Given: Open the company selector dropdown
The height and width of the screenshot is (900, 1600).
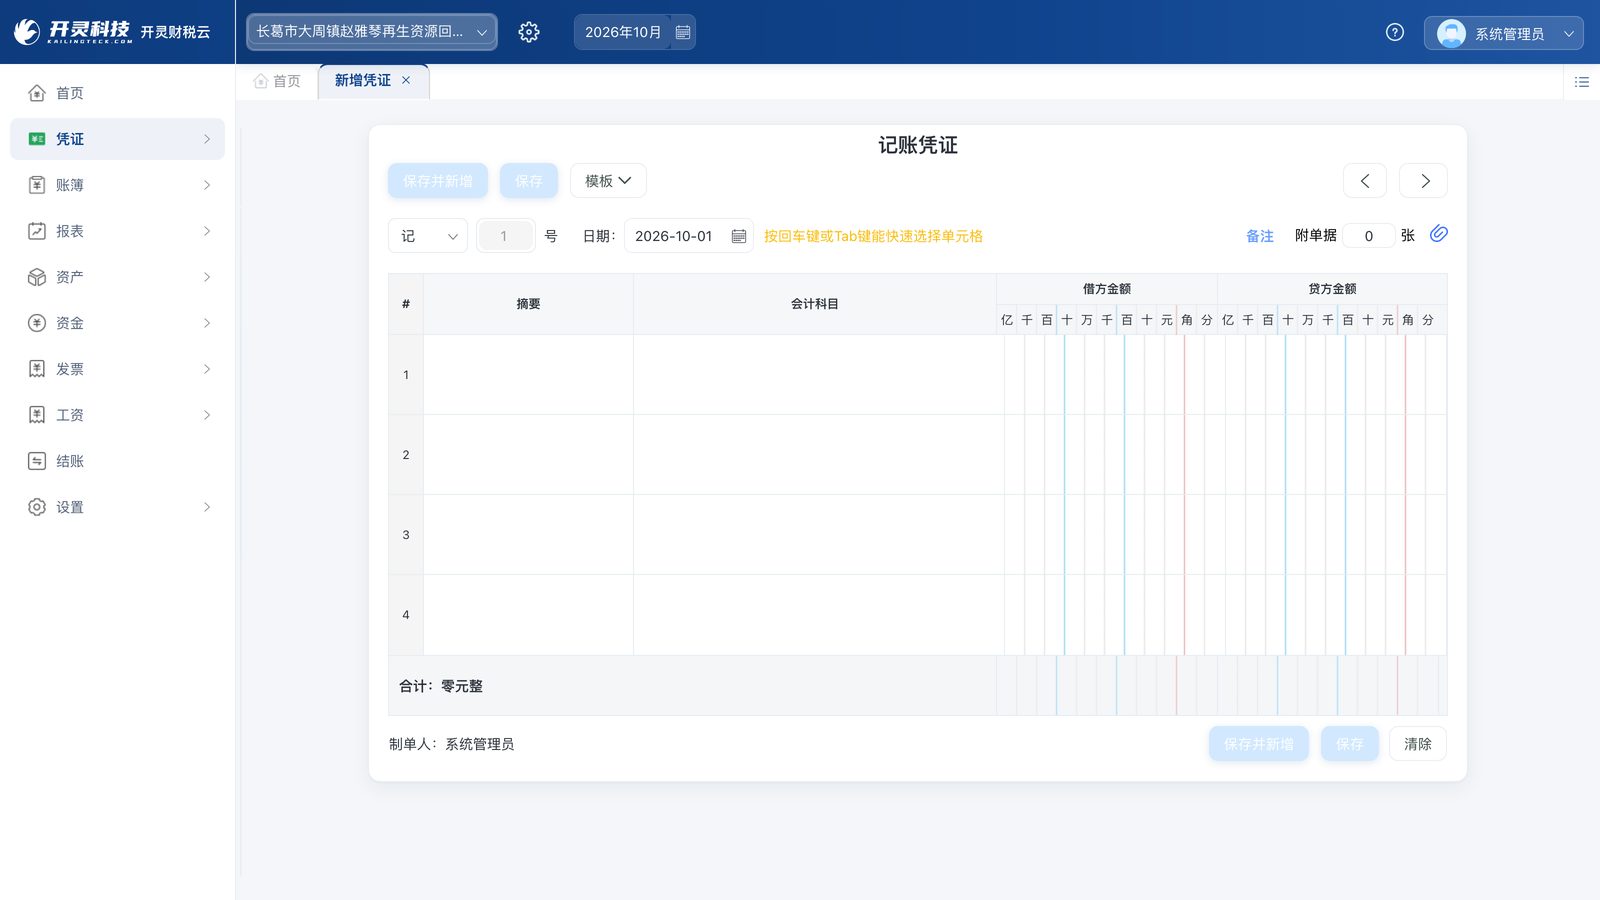Looking at the screenshot, I should click(x=372, y=32).
